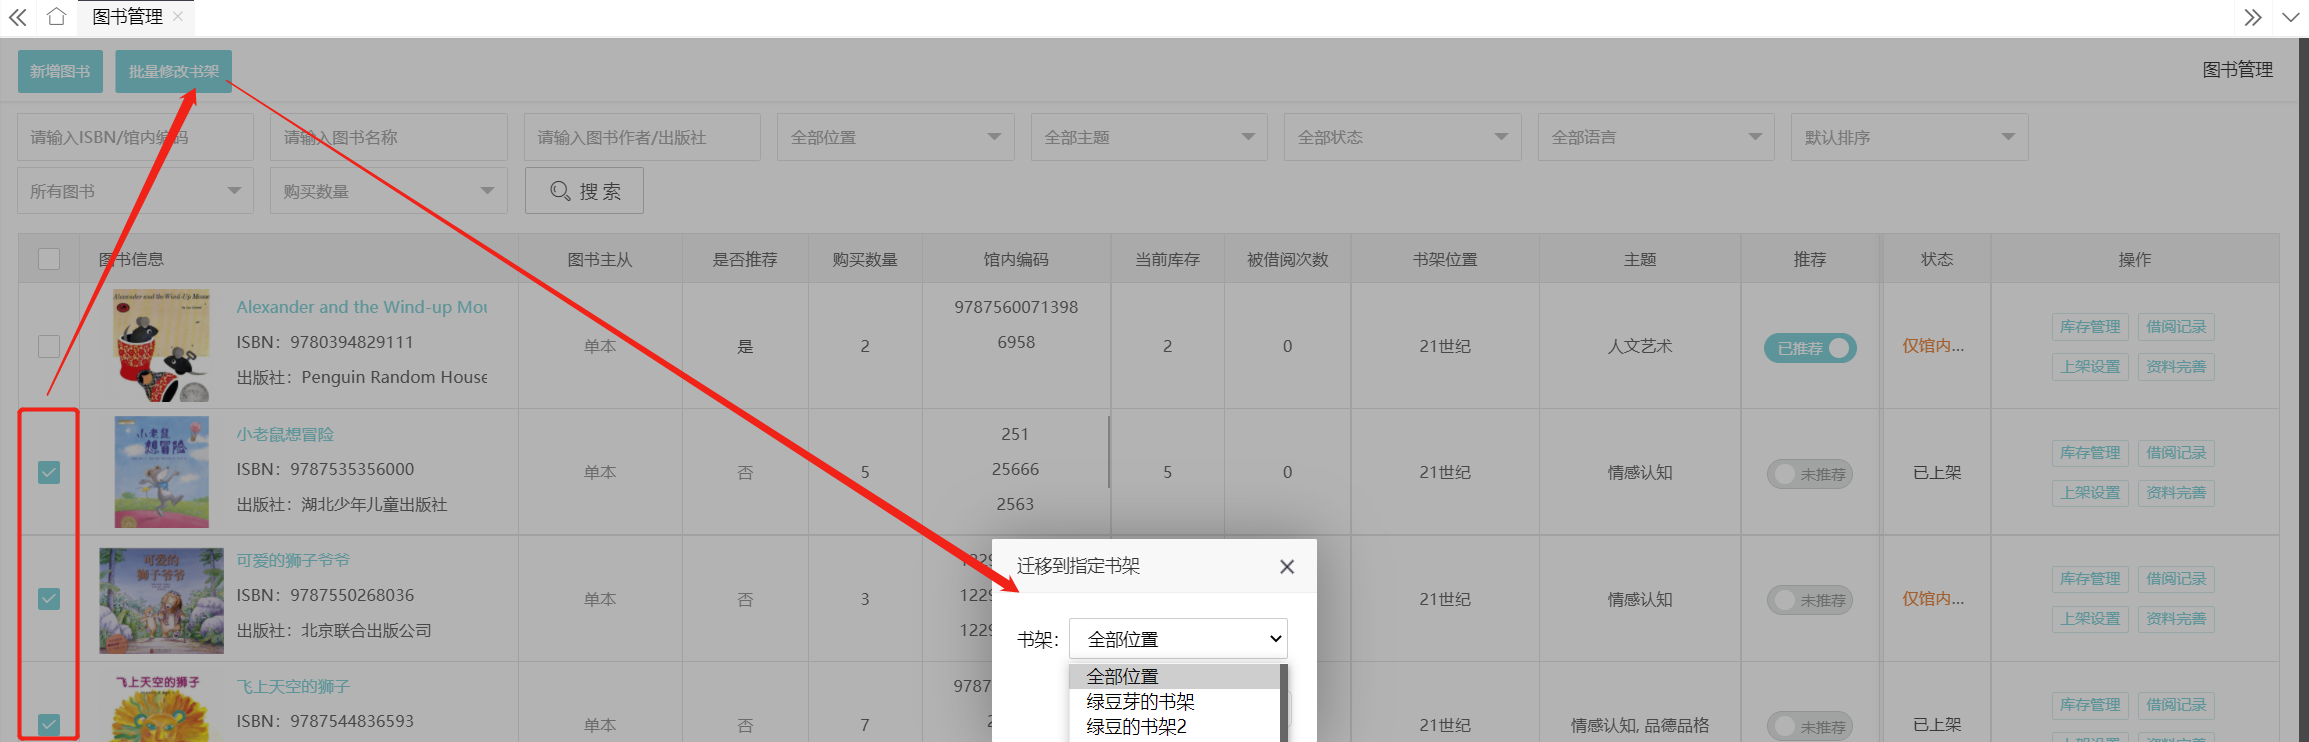This screenshot has height=742, width=2309.
Task: Click 资料完善 for 可爱的狮子爷爷 row
Action: tap(2176, 619)
